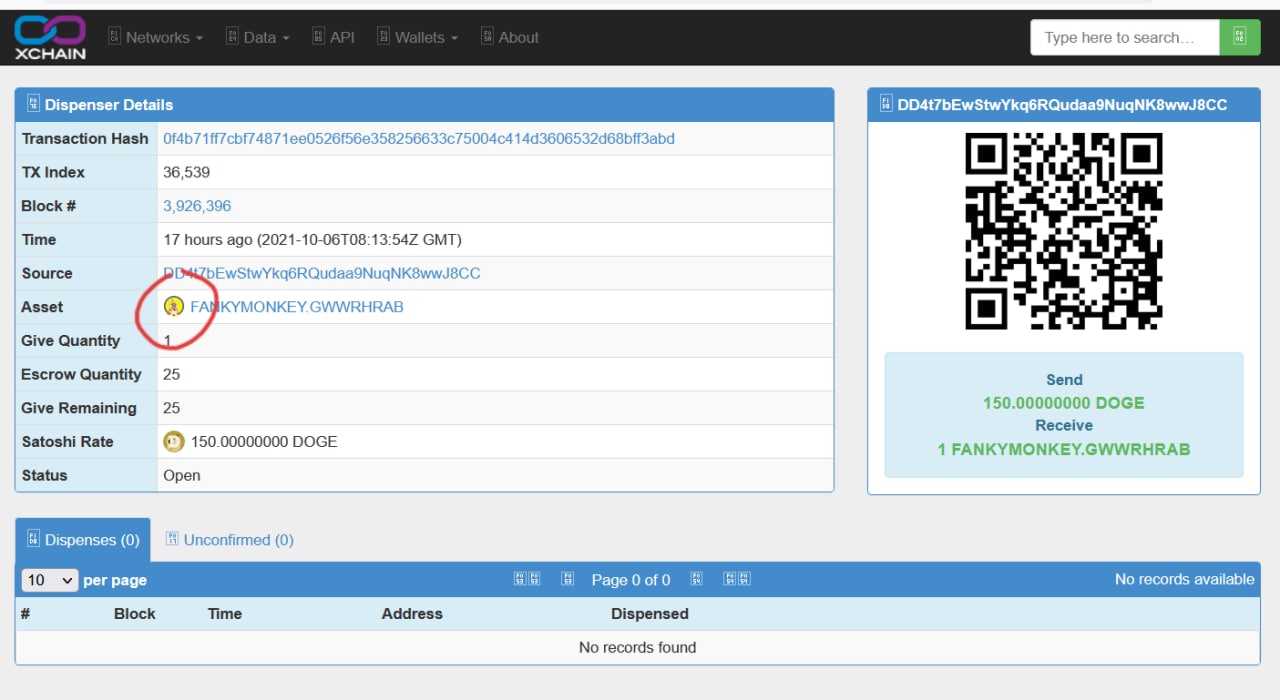This screenshot has height=700, width=1280.
Task: Open the Source address link
Action: click(x=322, y=273)
